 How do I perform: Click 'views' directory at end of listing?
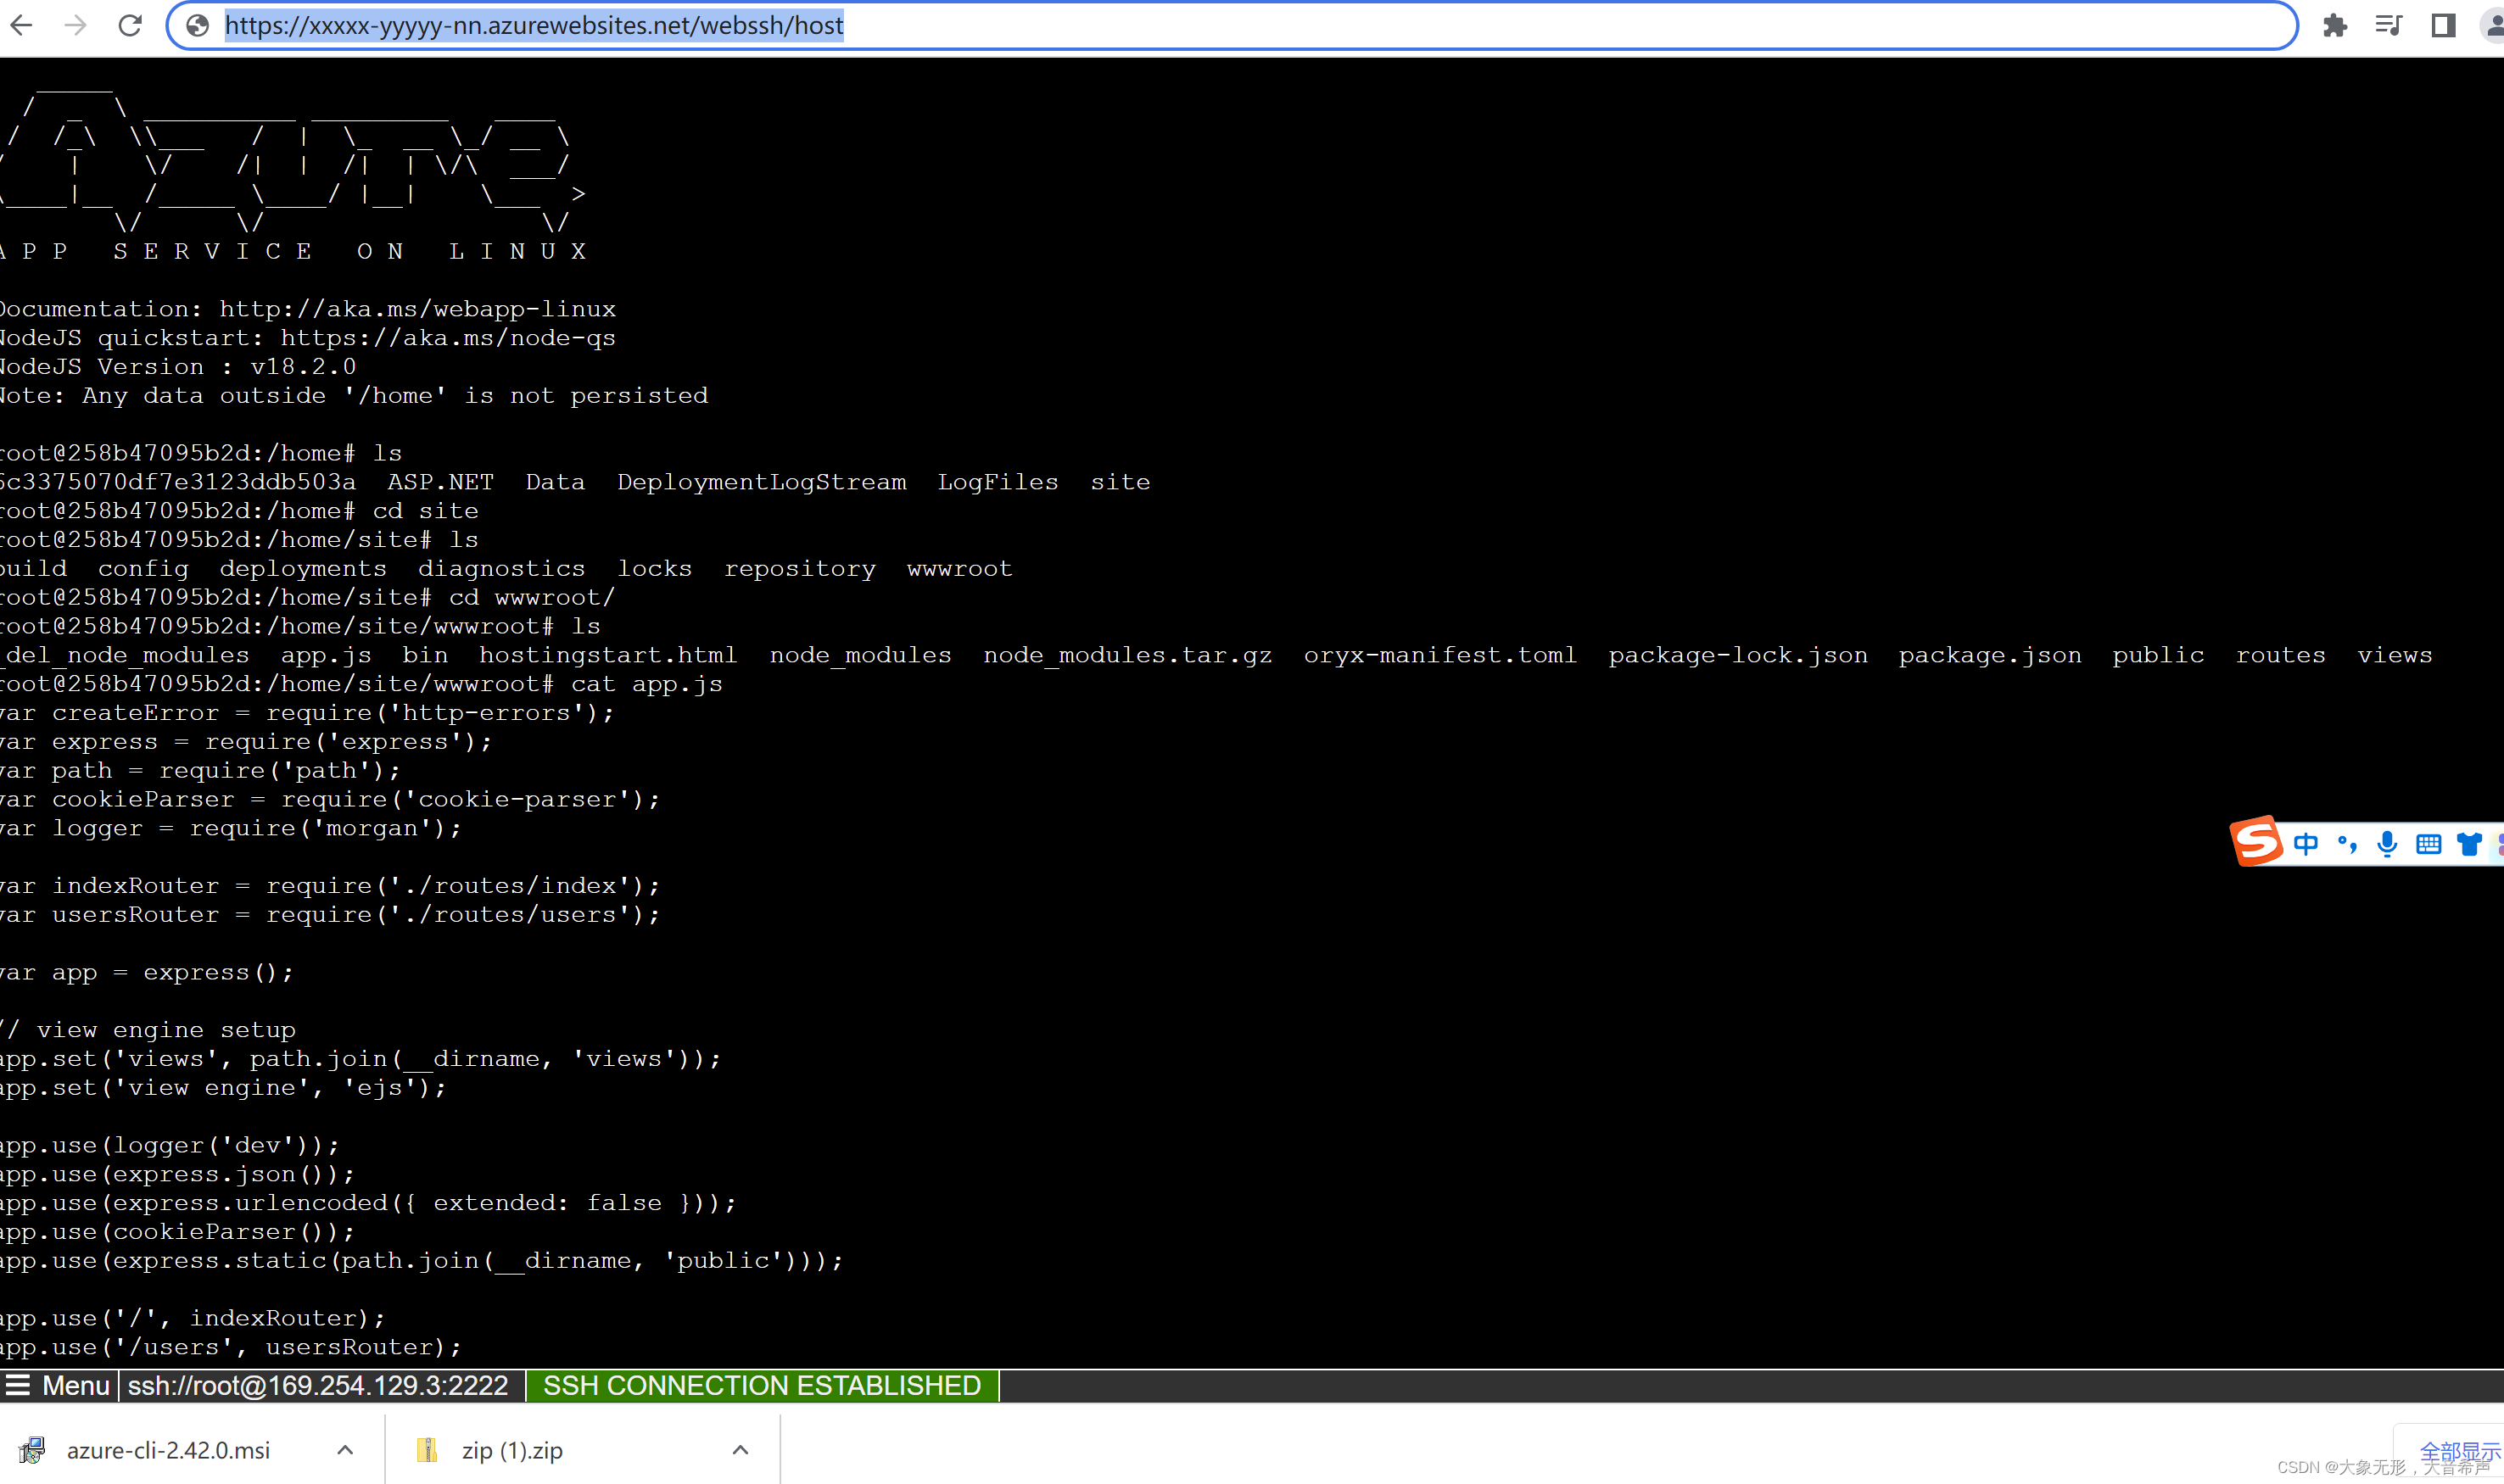tap(2394, 655)
